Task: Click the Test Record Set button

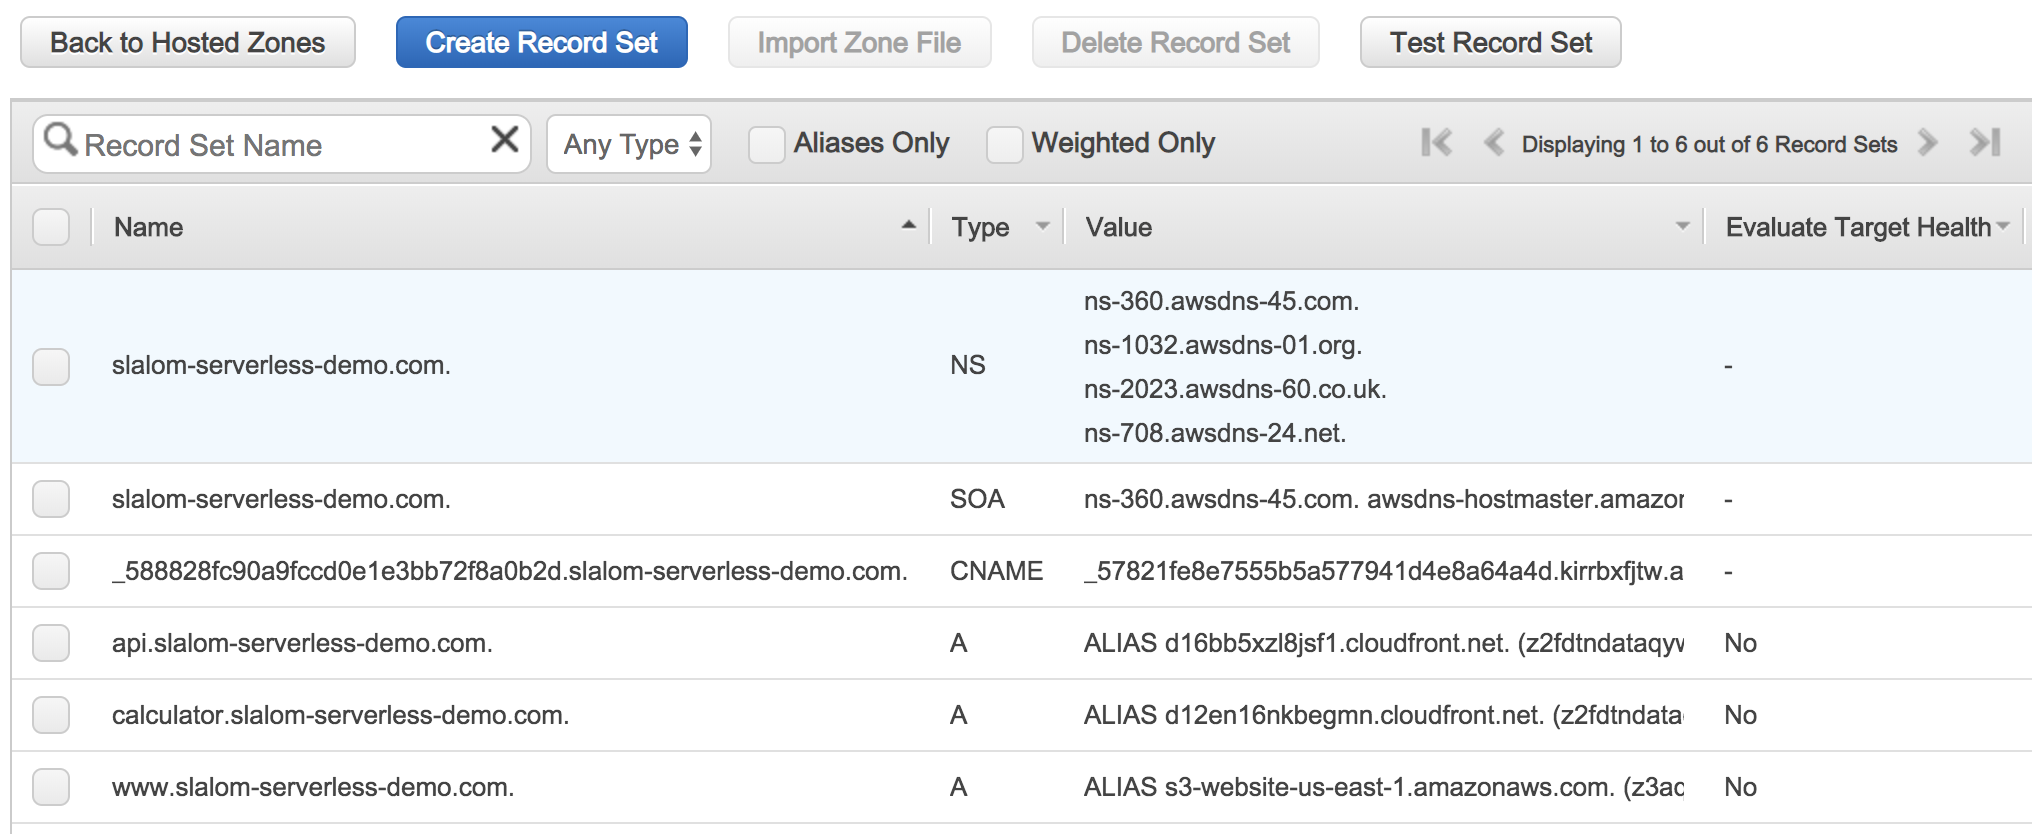Action: pos(1490,42)
